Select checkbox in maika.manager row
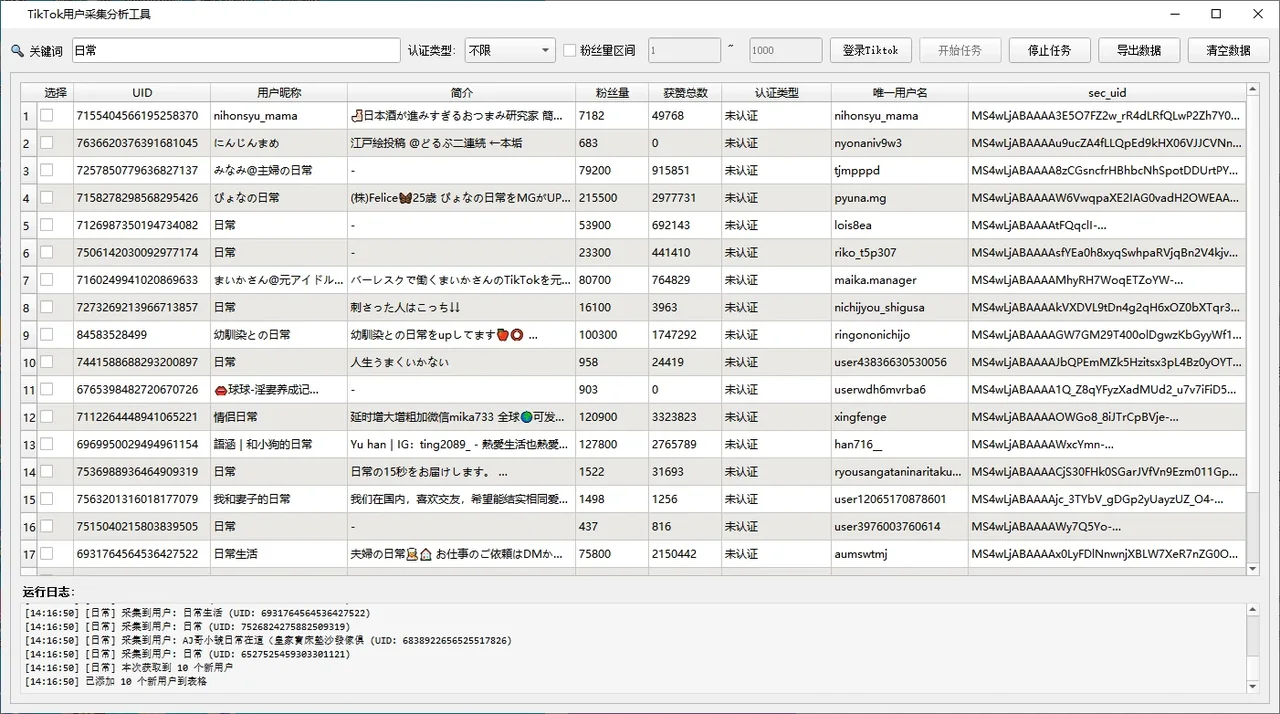Screen dimensions: 1280x714 pos(46,280)
